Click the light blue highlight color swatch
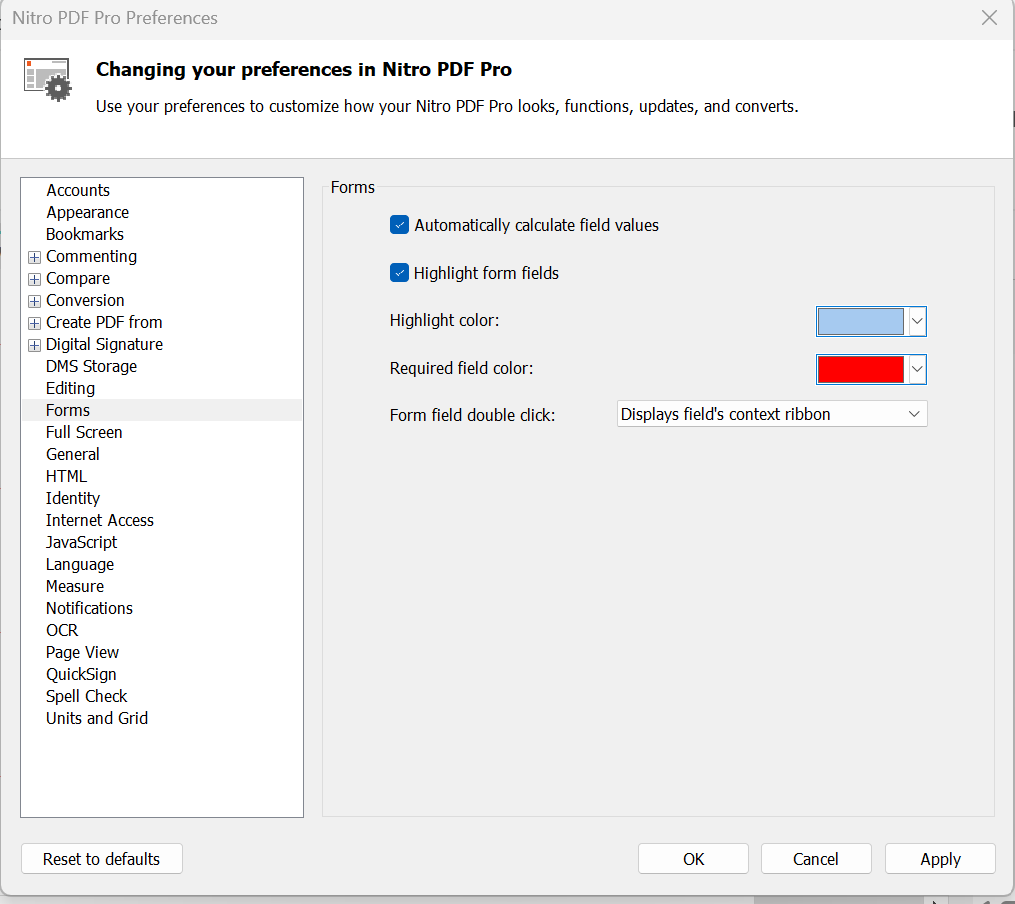 (860, 322)
